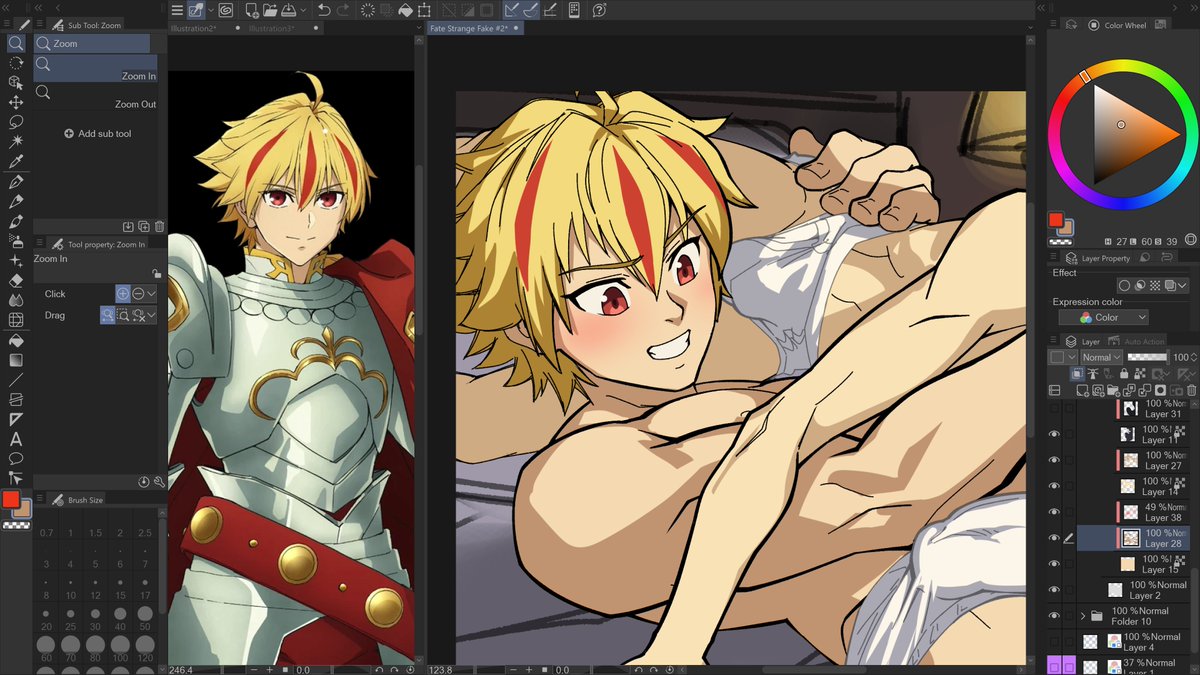
Task: Select the Lasso selection tool
Action: point(16,122)
